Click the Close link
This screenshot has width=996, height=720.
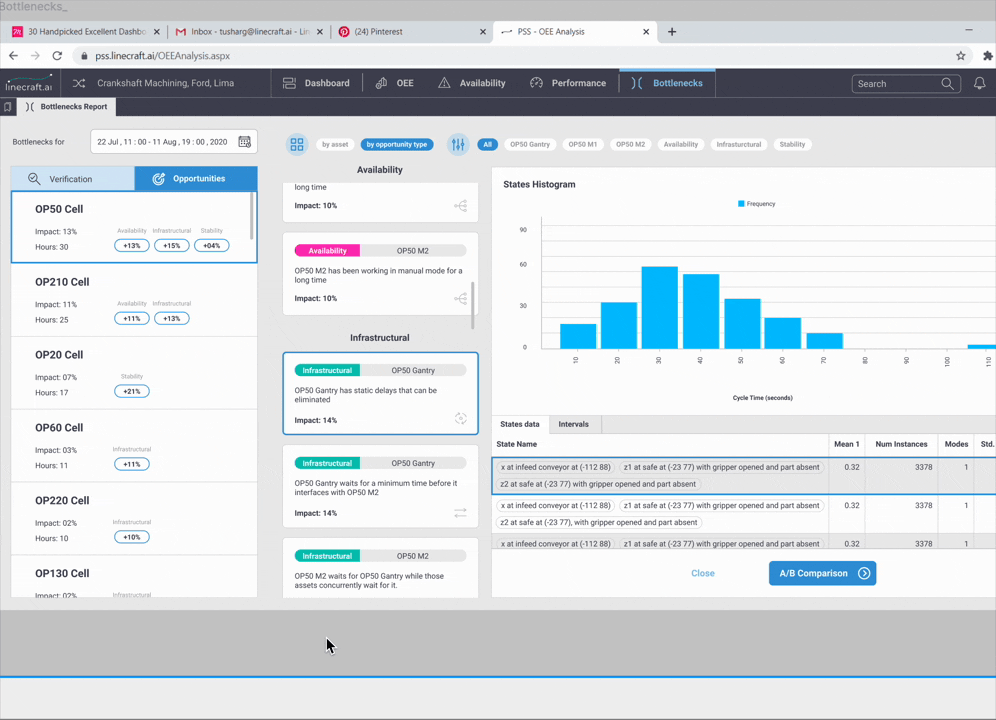tap(703, 573)
